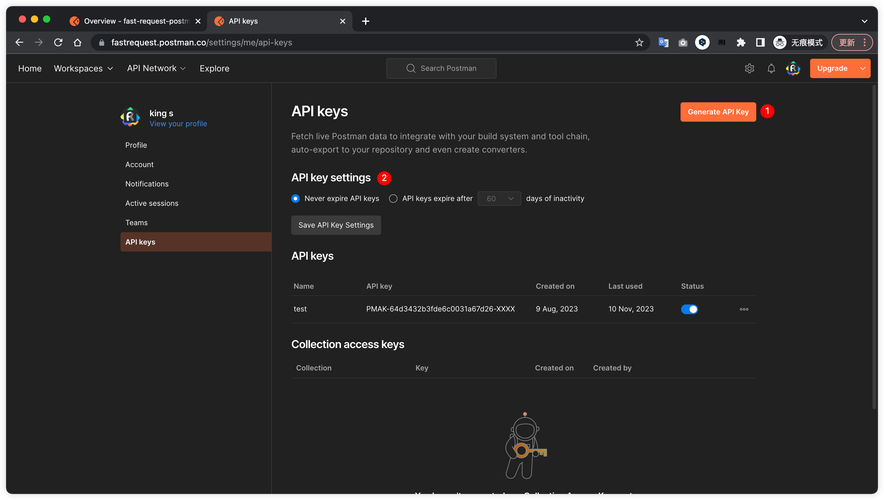Open the days of inactivity dropdown

(499, 199)
